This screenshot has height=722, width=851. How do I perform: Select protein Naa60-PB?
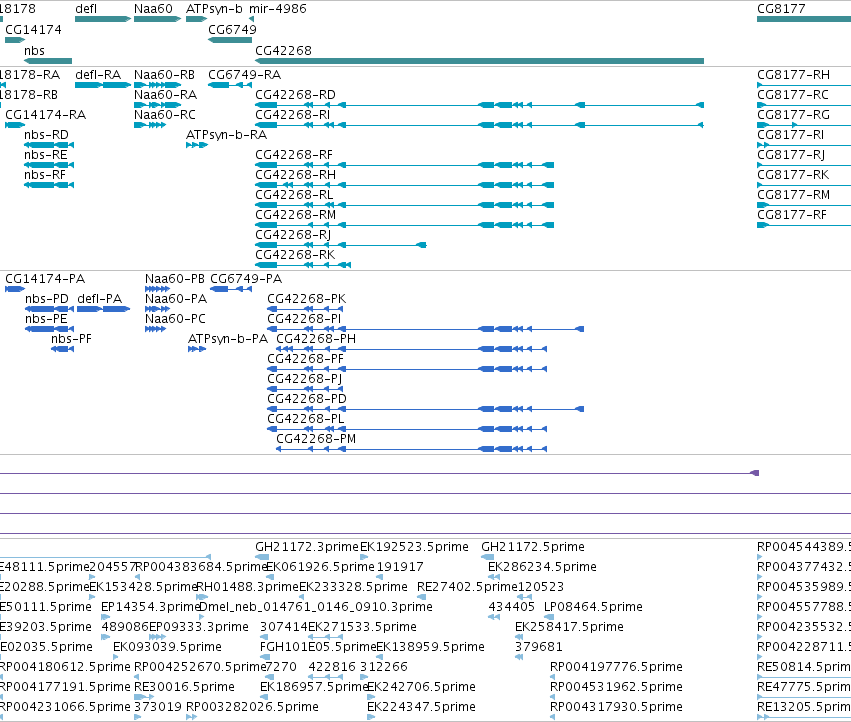coord(175,279)
